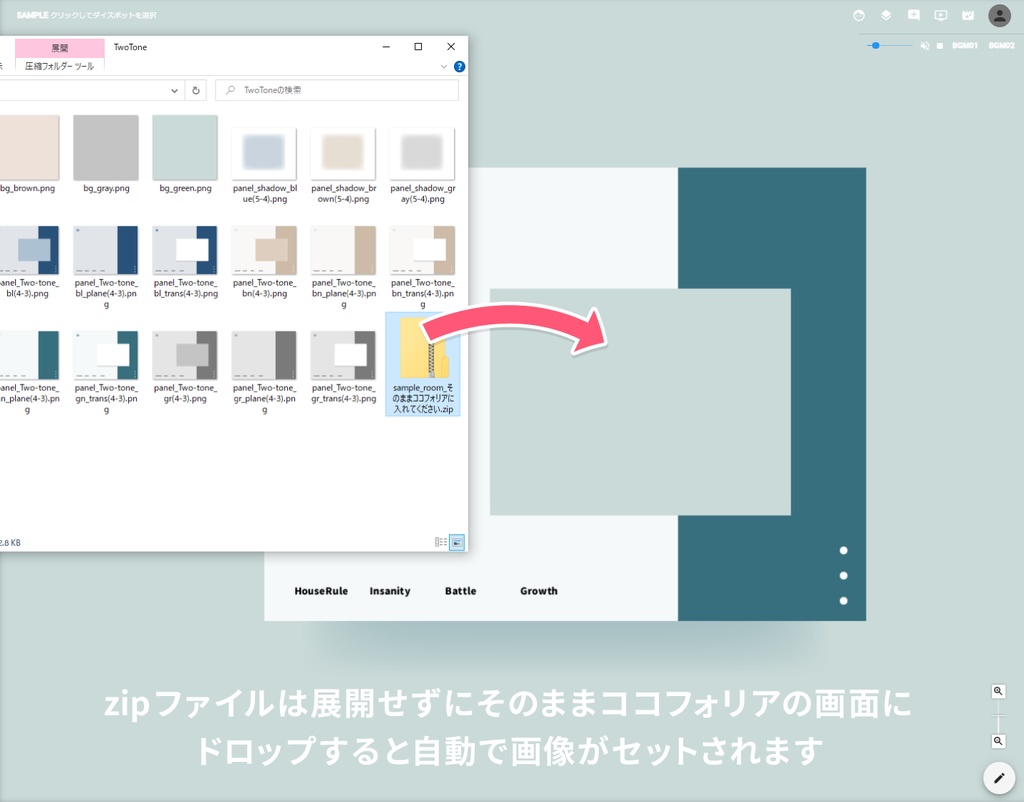Screen dimensions: 1024x802
Task: Expand the Explorer address bar dropdown
Action: [x=173, y=89]
